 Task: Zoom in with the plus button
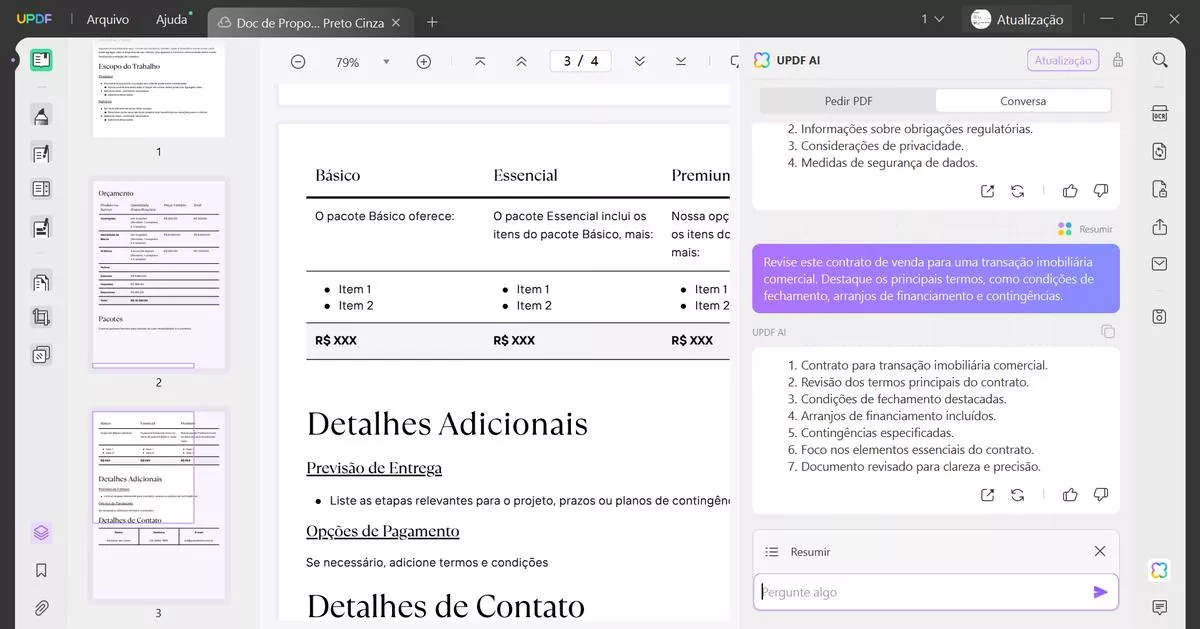point(423,62)
